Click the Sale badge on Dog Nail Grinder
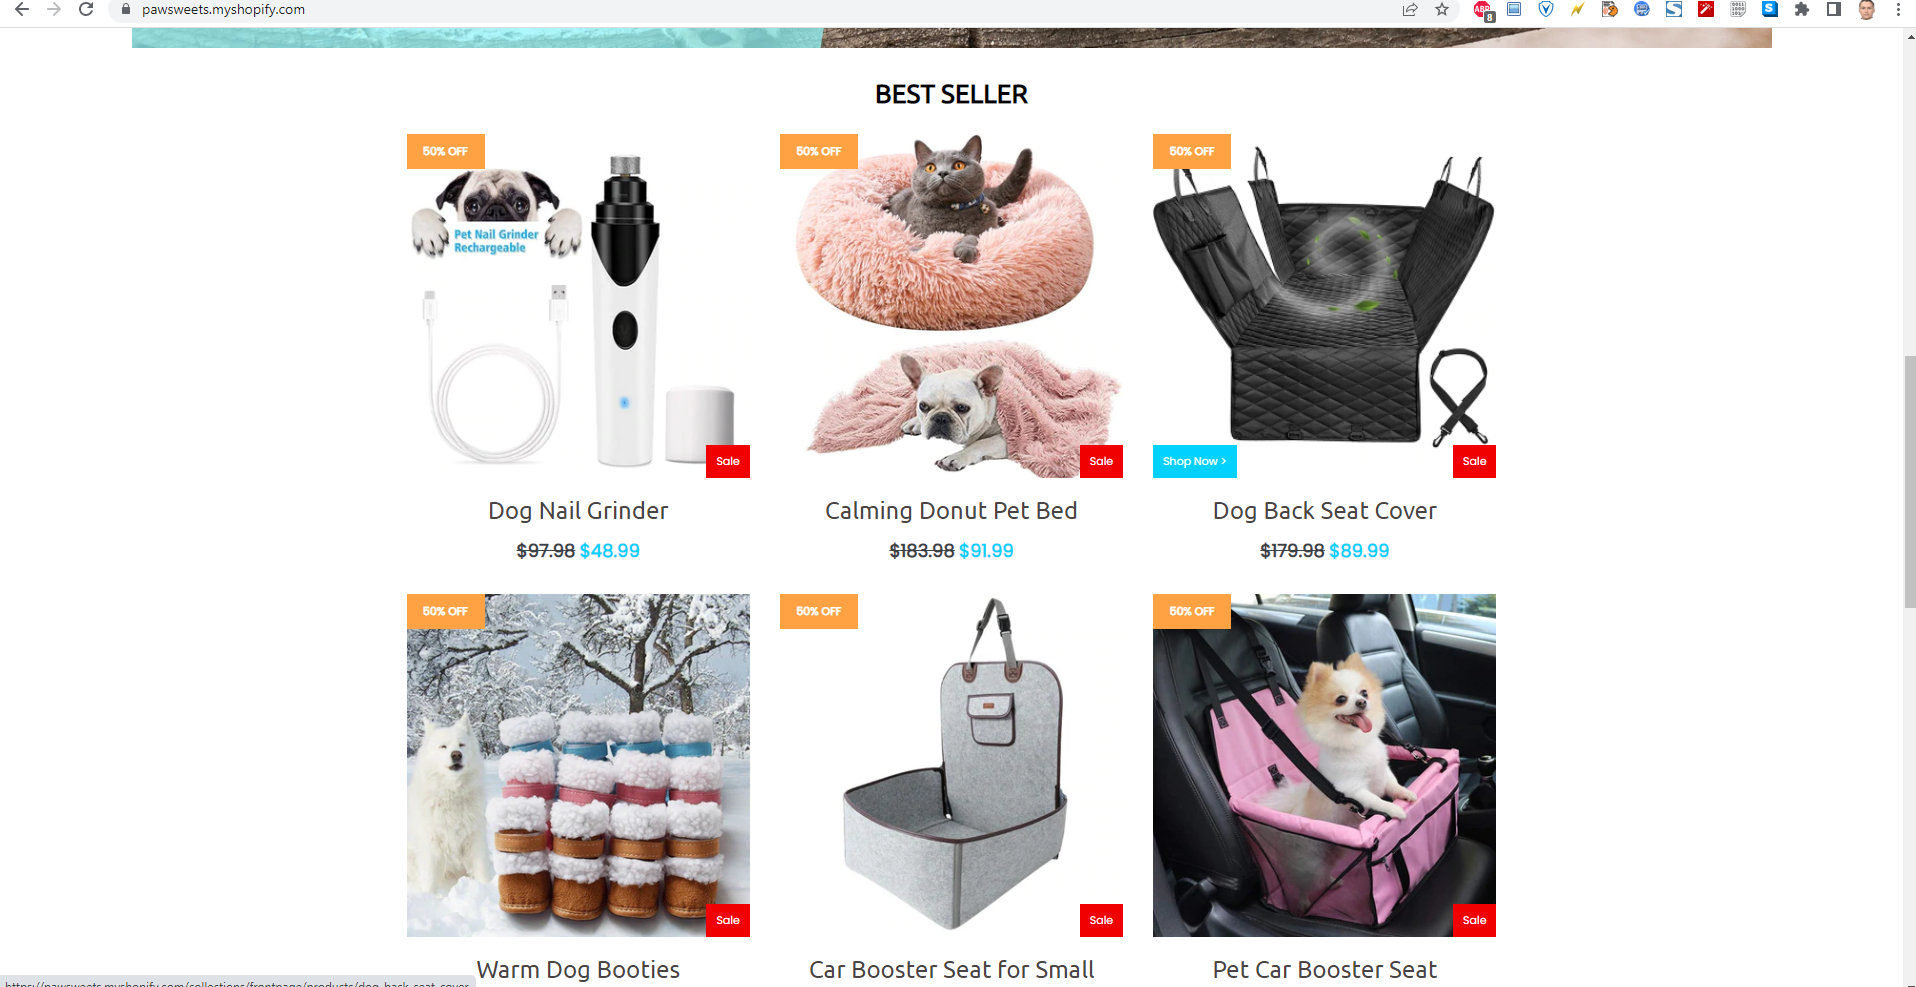 click(728, 461)
